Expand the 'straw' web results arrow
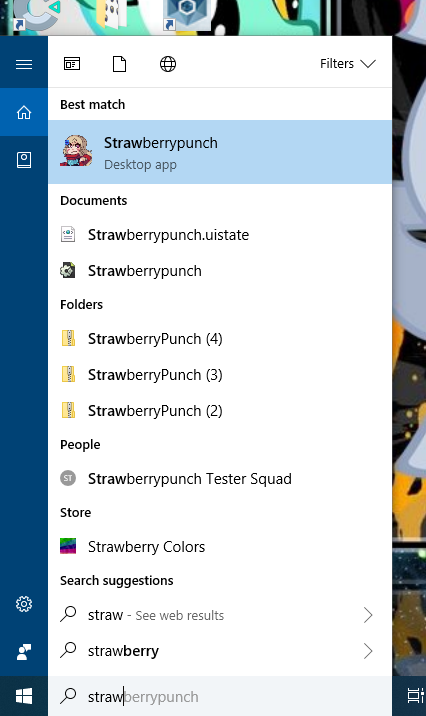This screenshot has height=716, width=426. [368, 615]
